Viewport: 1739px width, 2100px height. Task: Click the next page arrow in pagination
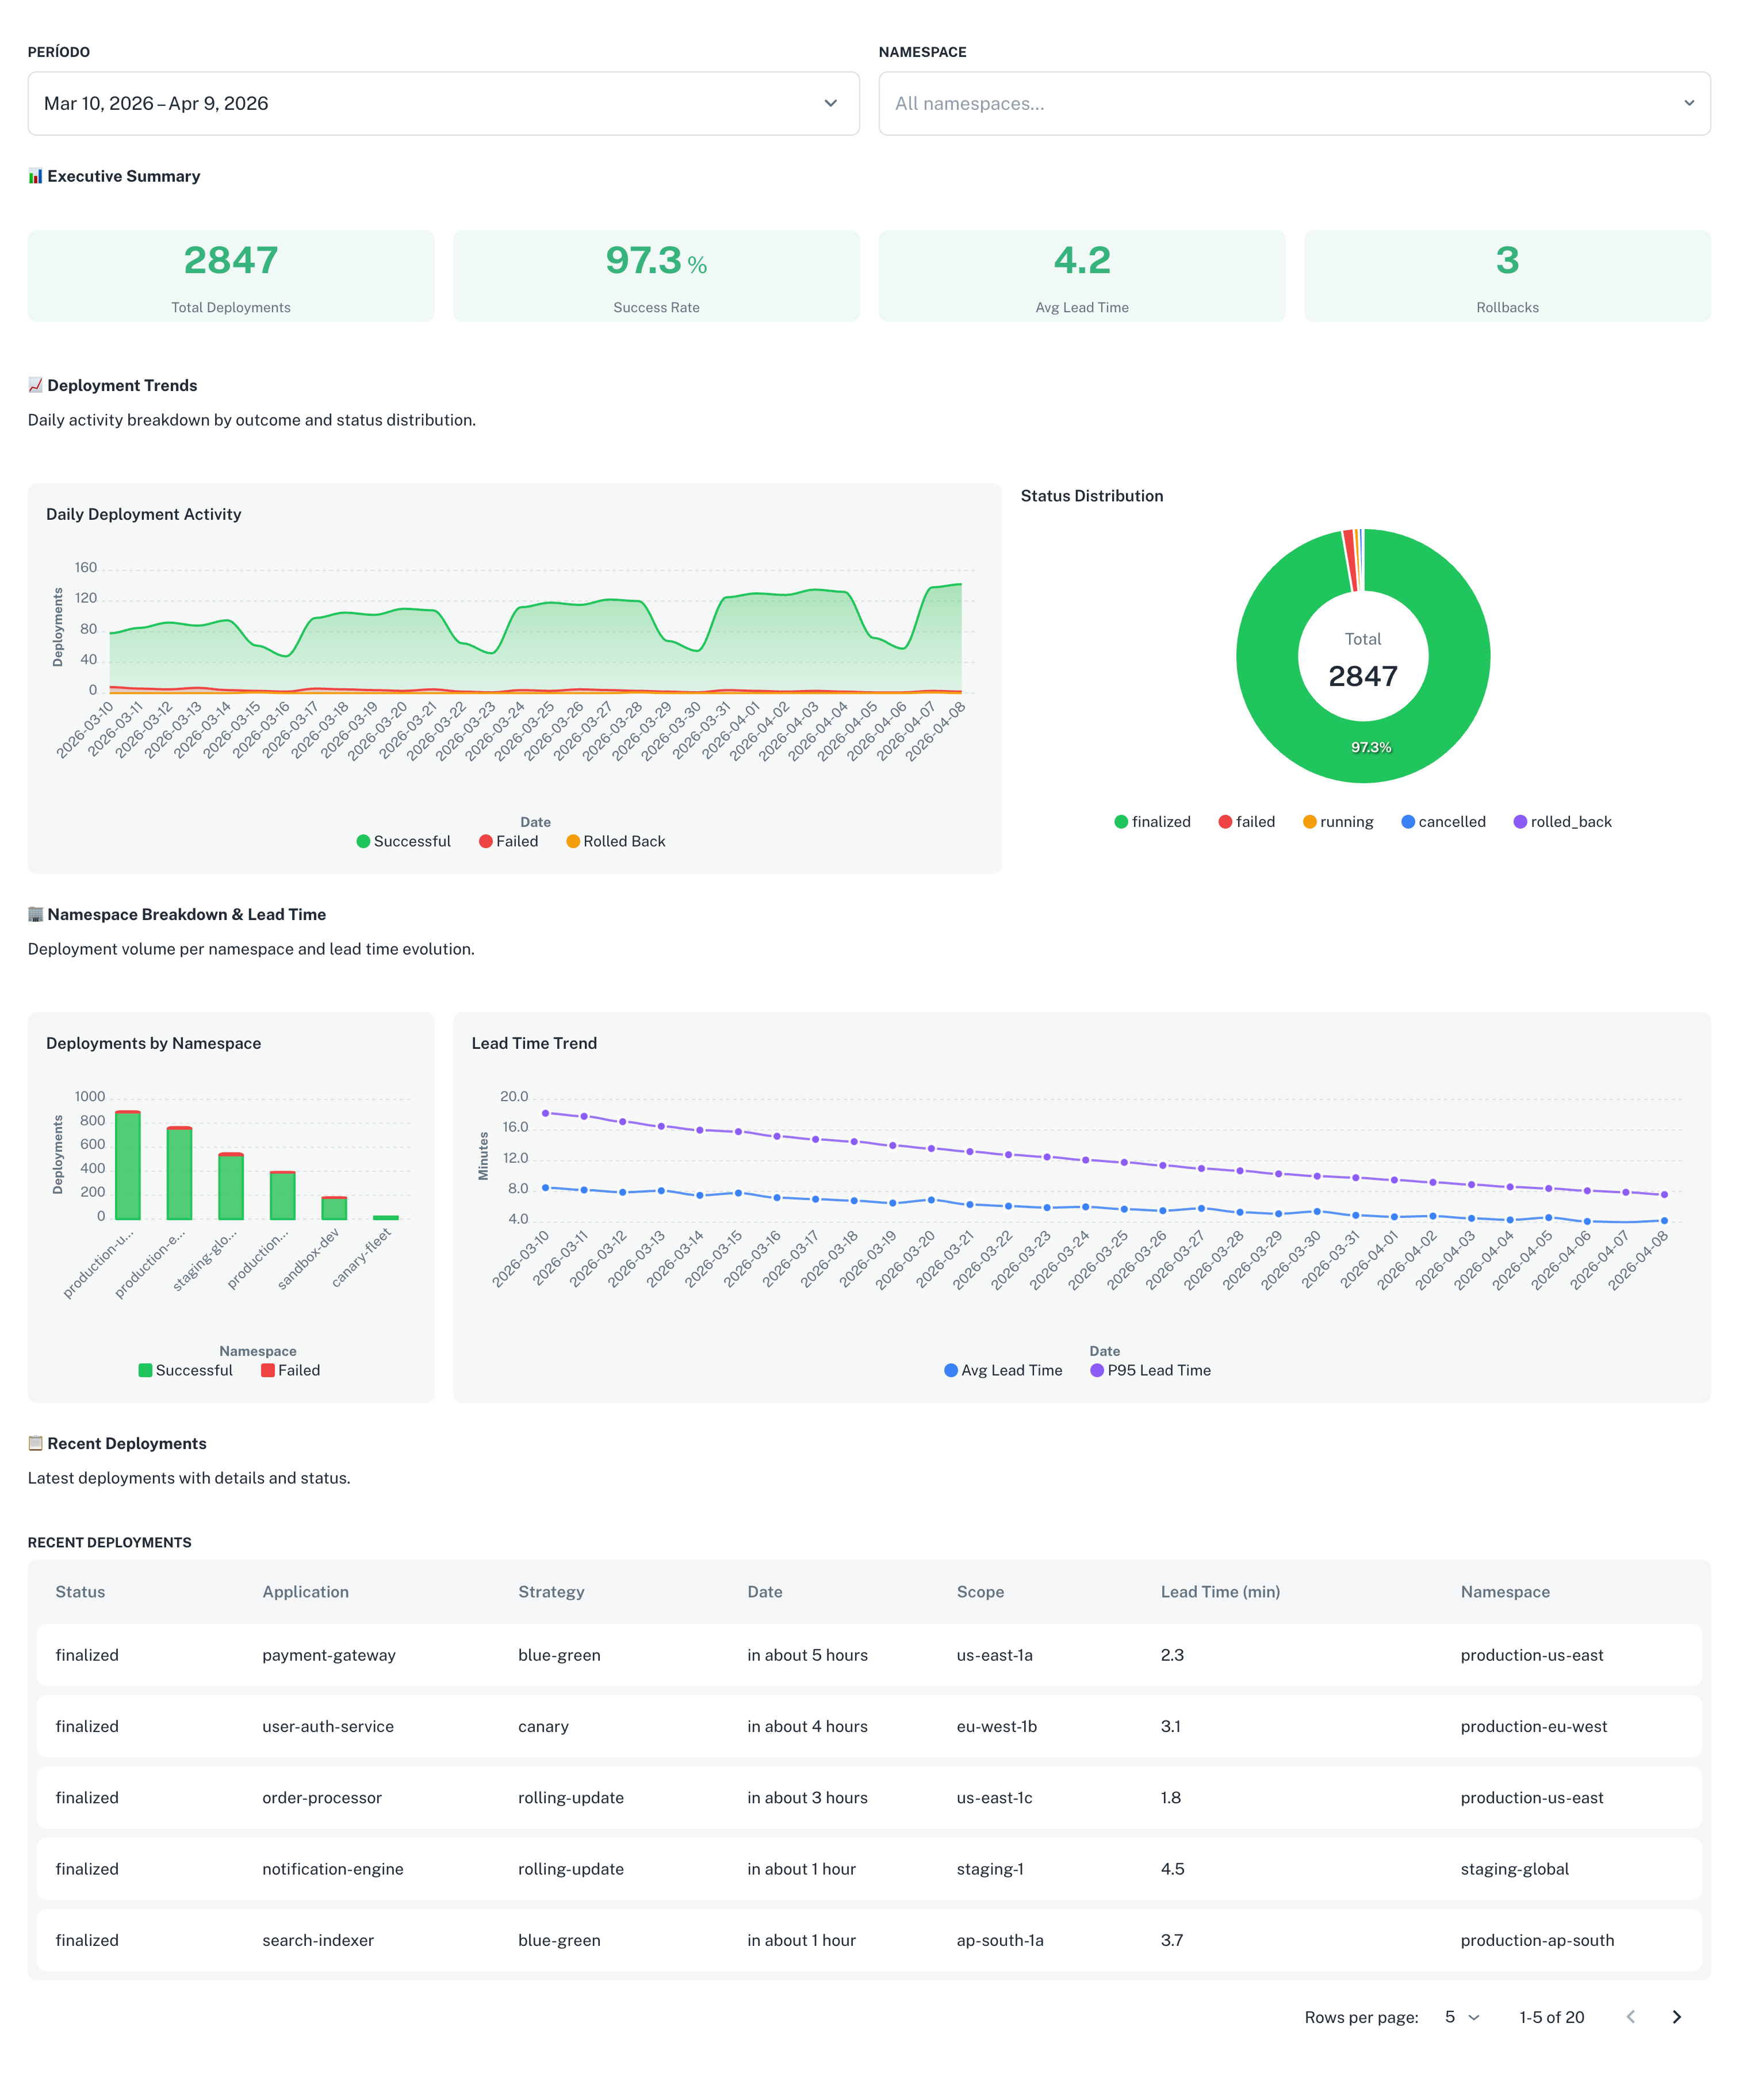click(x=1676, y=2017)
